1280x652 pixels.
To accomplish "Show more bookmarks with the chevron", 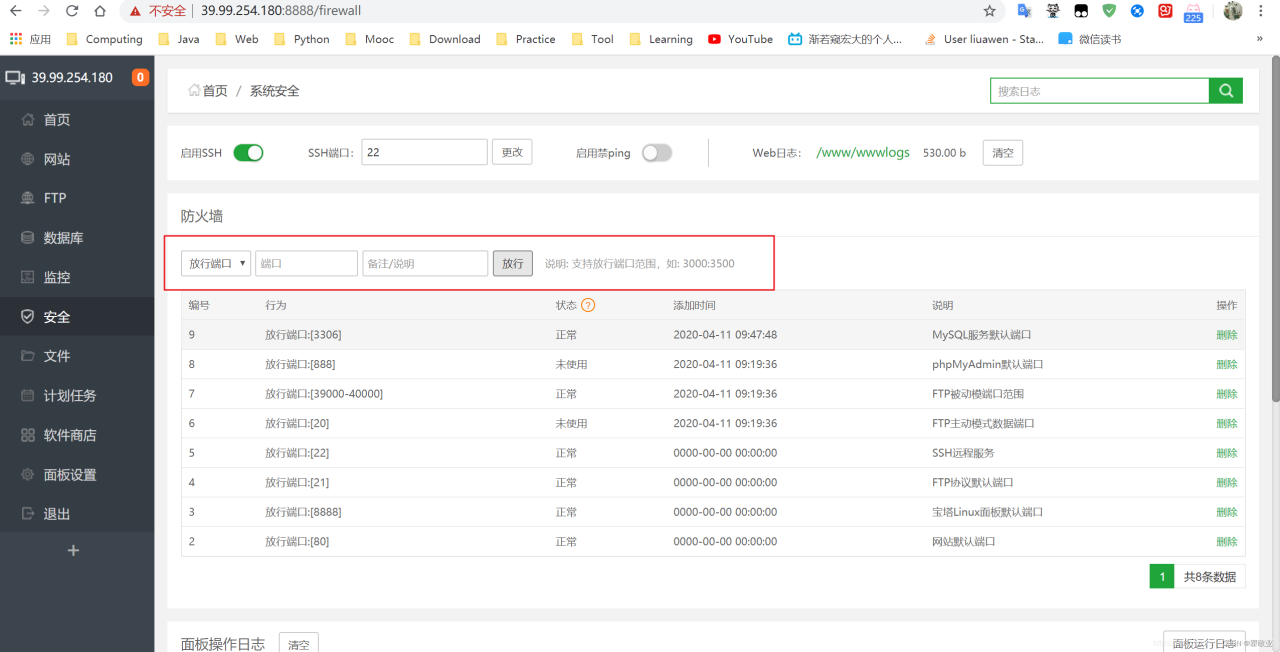I will [x=1259, y=39].
